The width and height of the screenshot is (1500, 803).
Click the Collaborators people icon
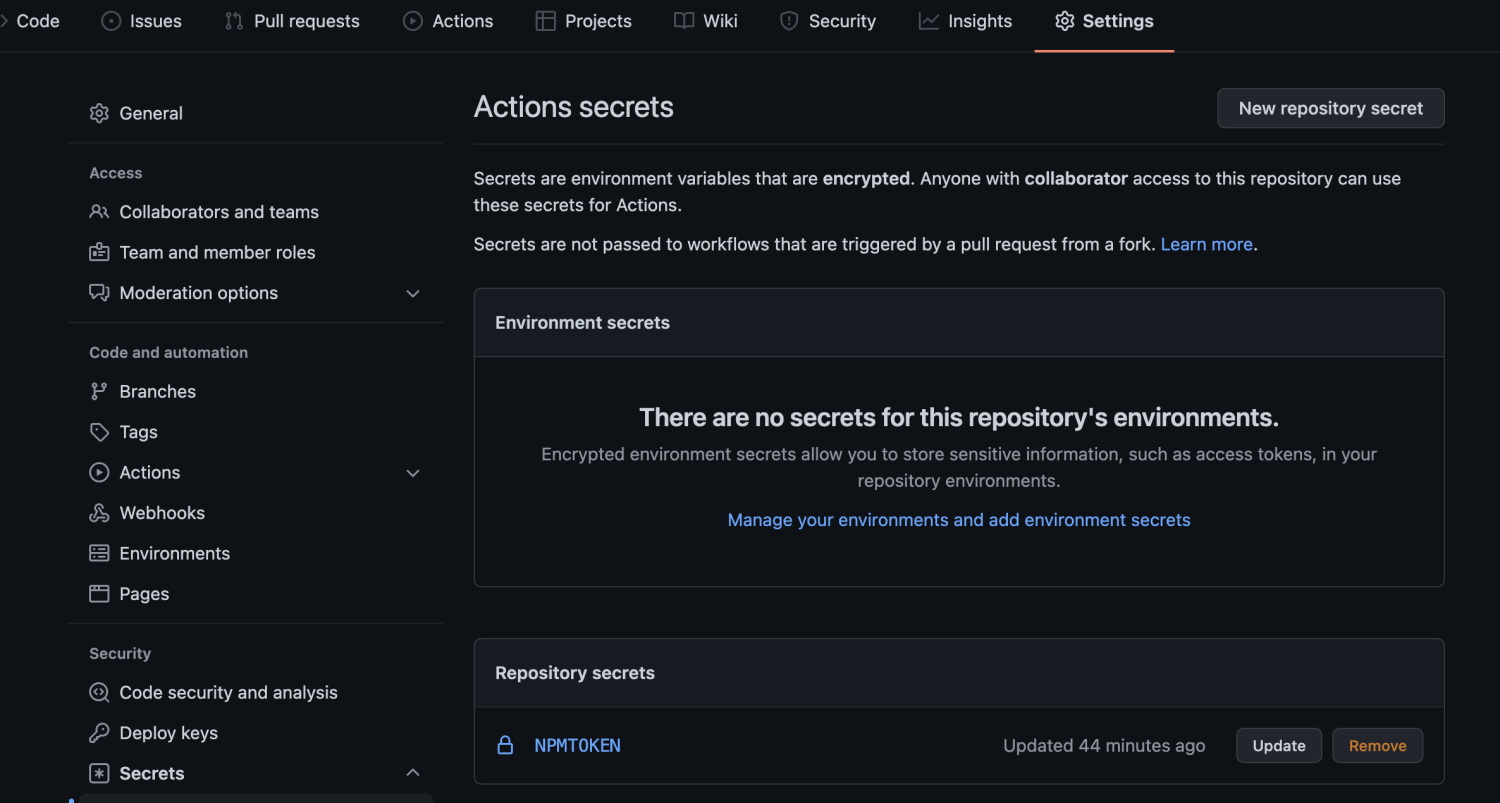(x=99, y=212)
